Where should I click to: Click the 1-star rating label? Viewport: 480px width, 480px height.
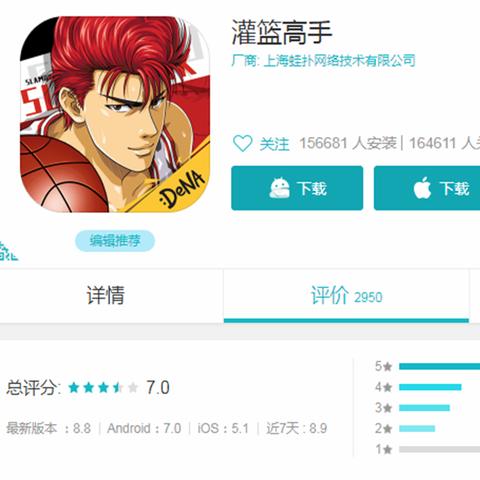384,449
